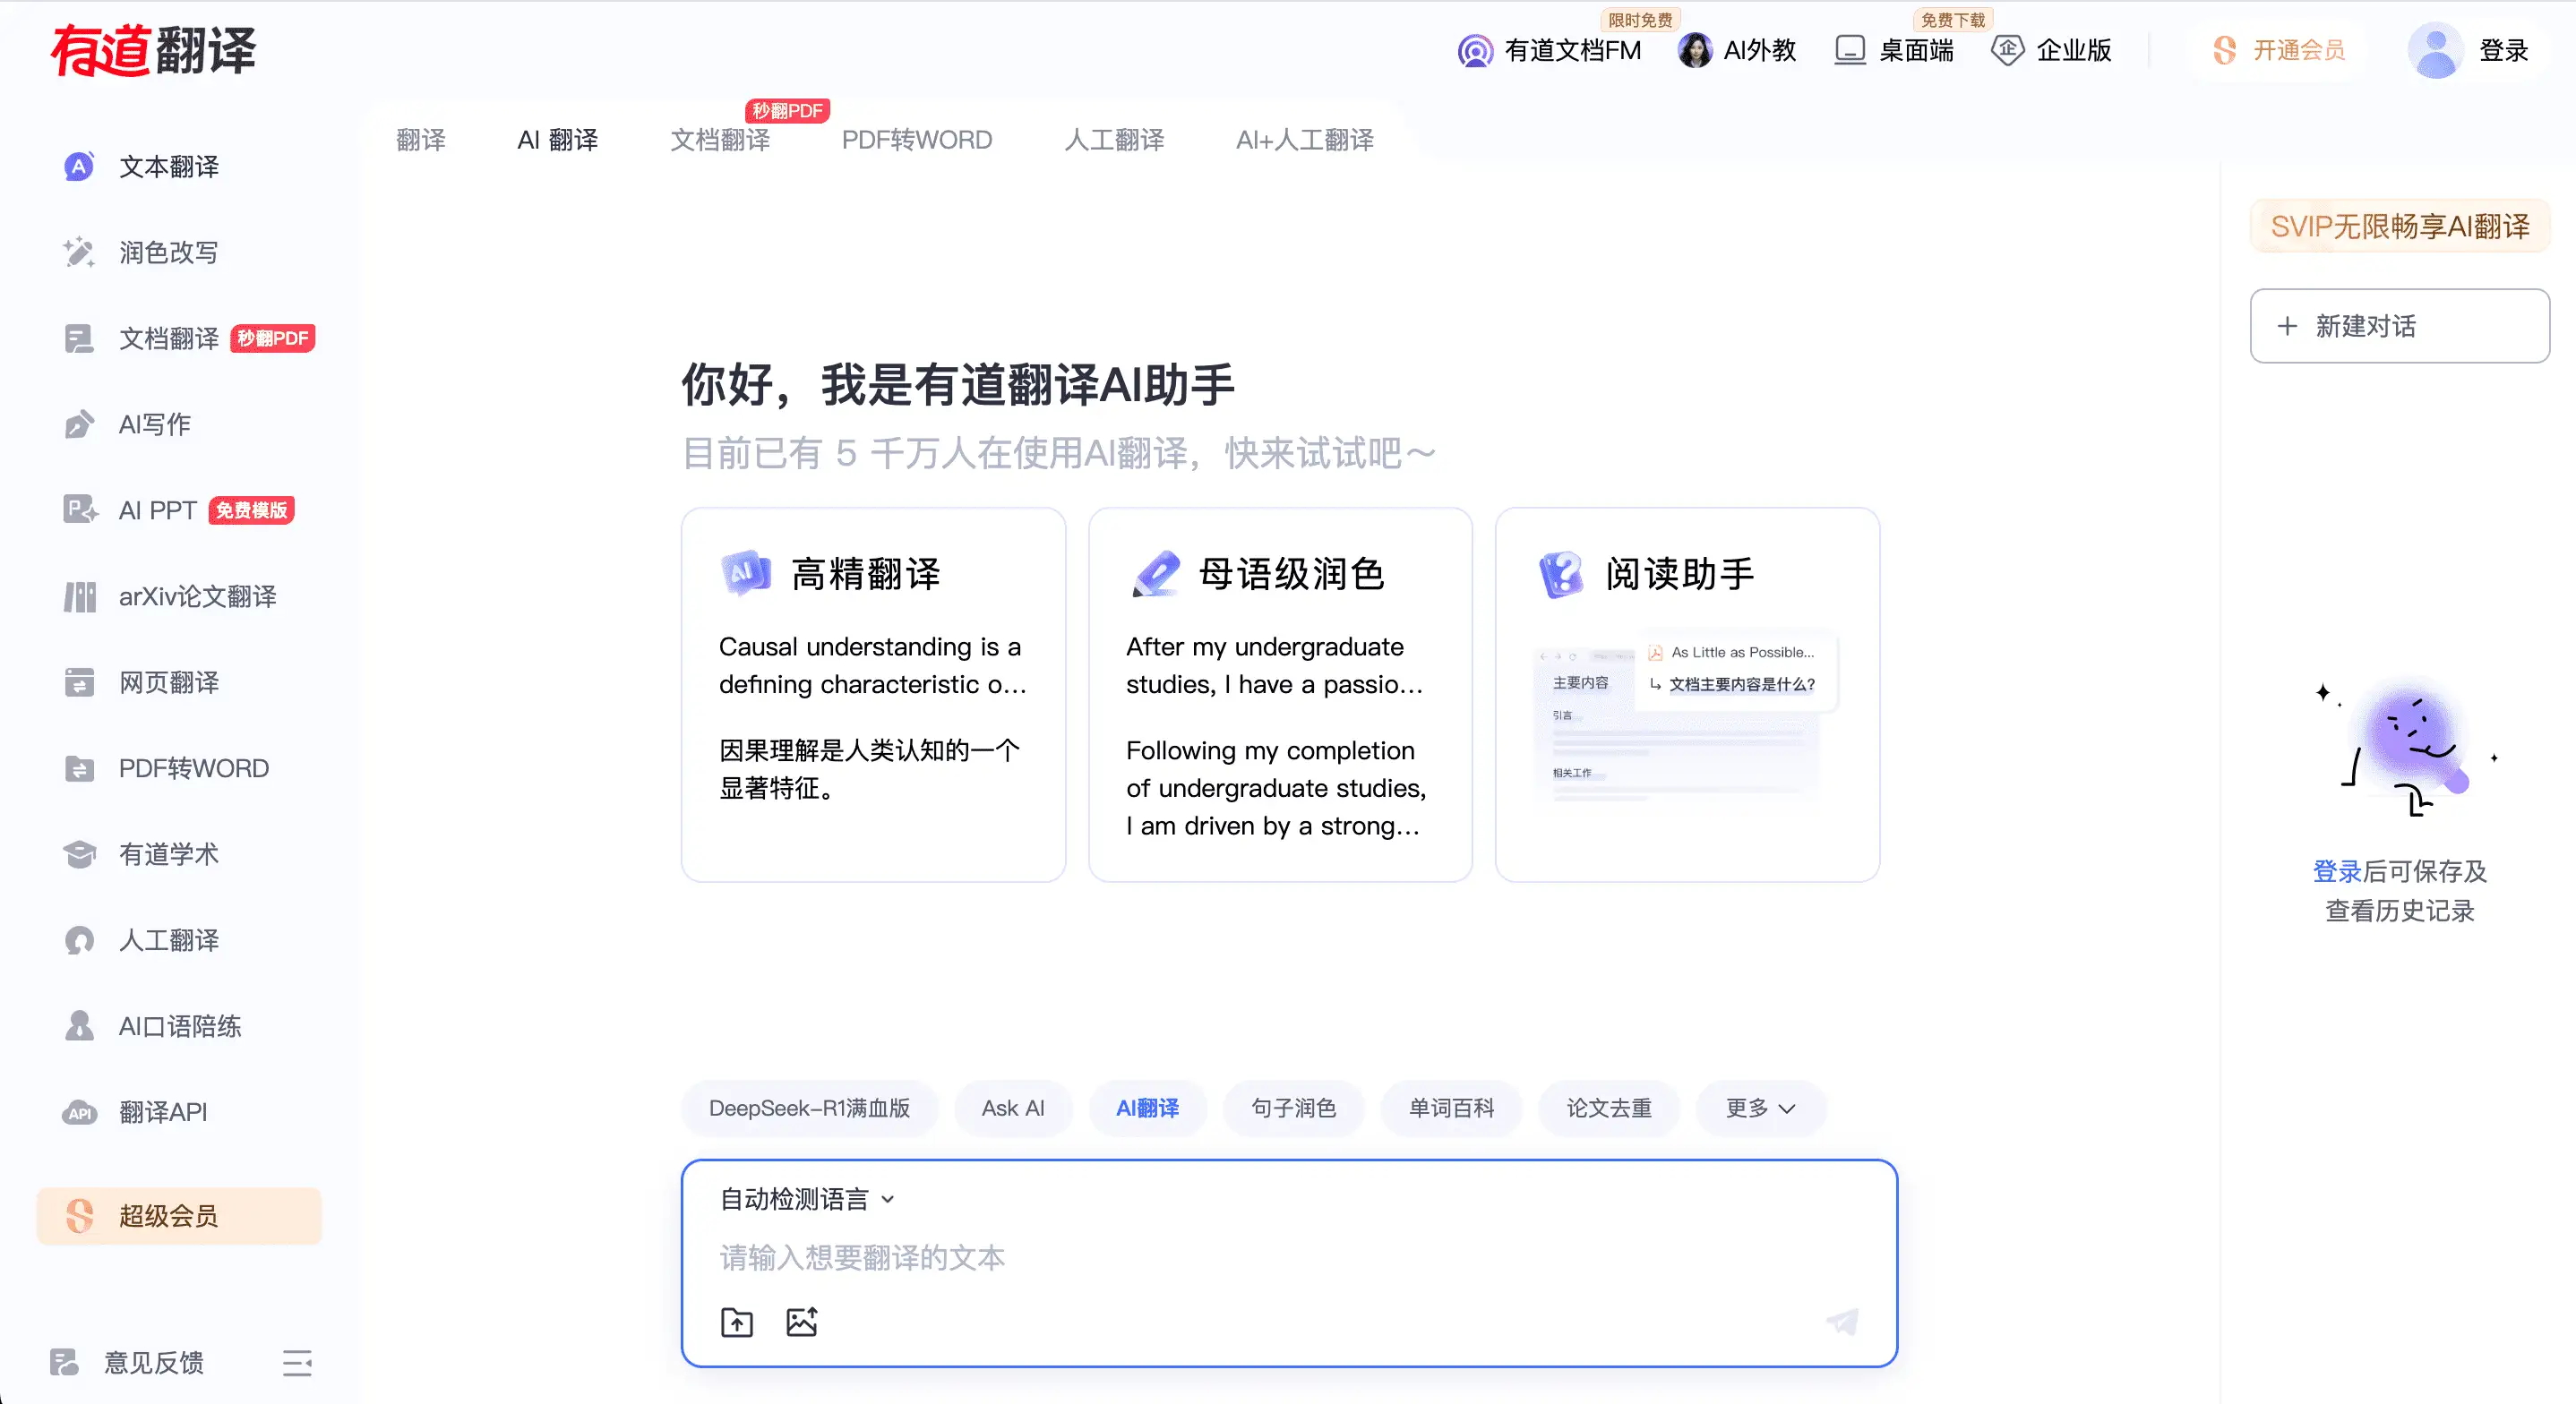This screenshot has width=2576, height=1404.
Task: Open 翻译API from the sidebar
Action: click(162, 1112)
